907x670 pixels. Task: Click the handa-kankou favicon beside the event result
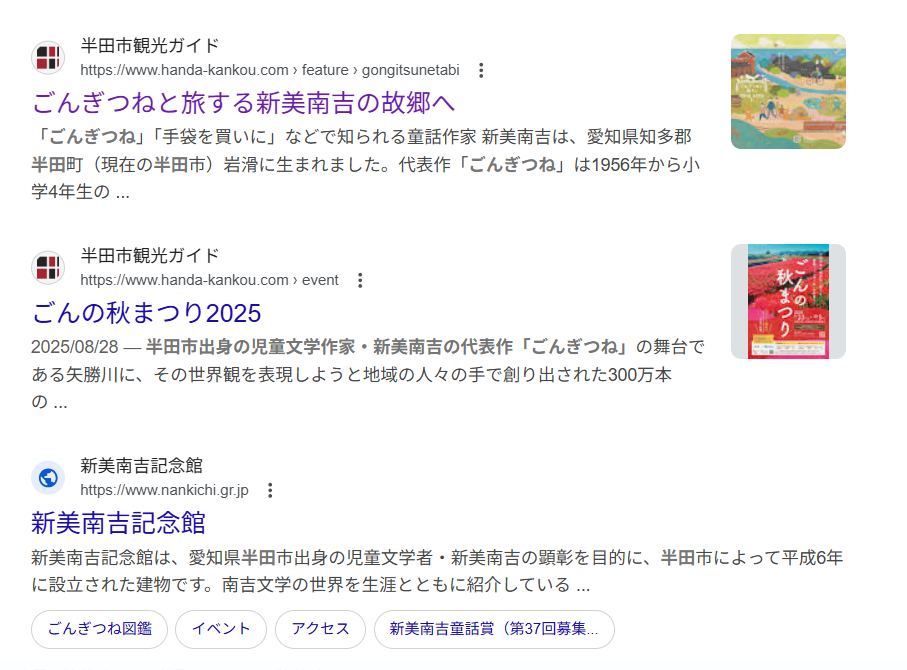pyautogui.click(x=48, y=268)
